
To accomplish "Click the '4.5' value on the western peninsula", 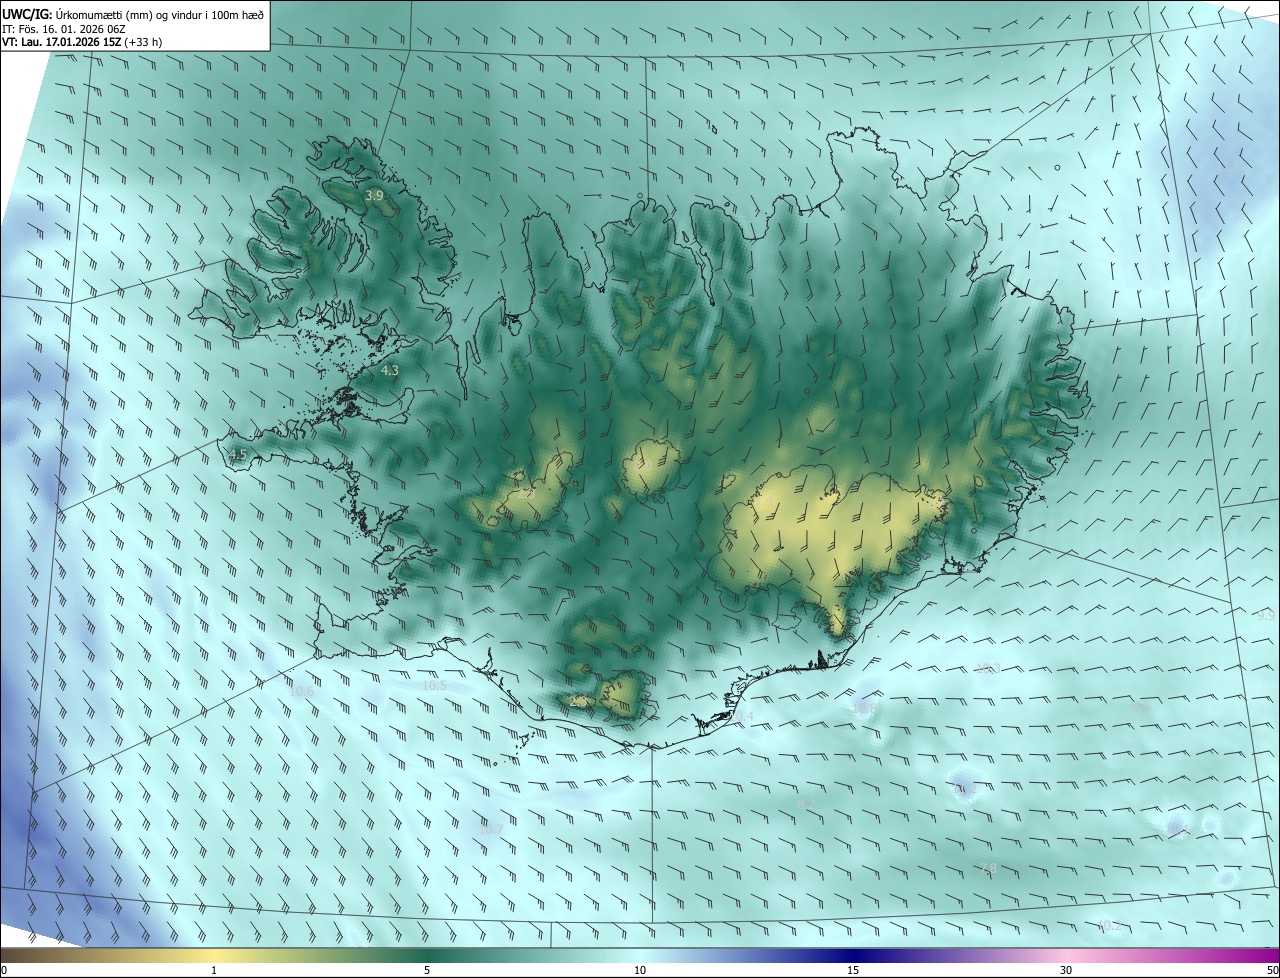I will tap(237, 455).
